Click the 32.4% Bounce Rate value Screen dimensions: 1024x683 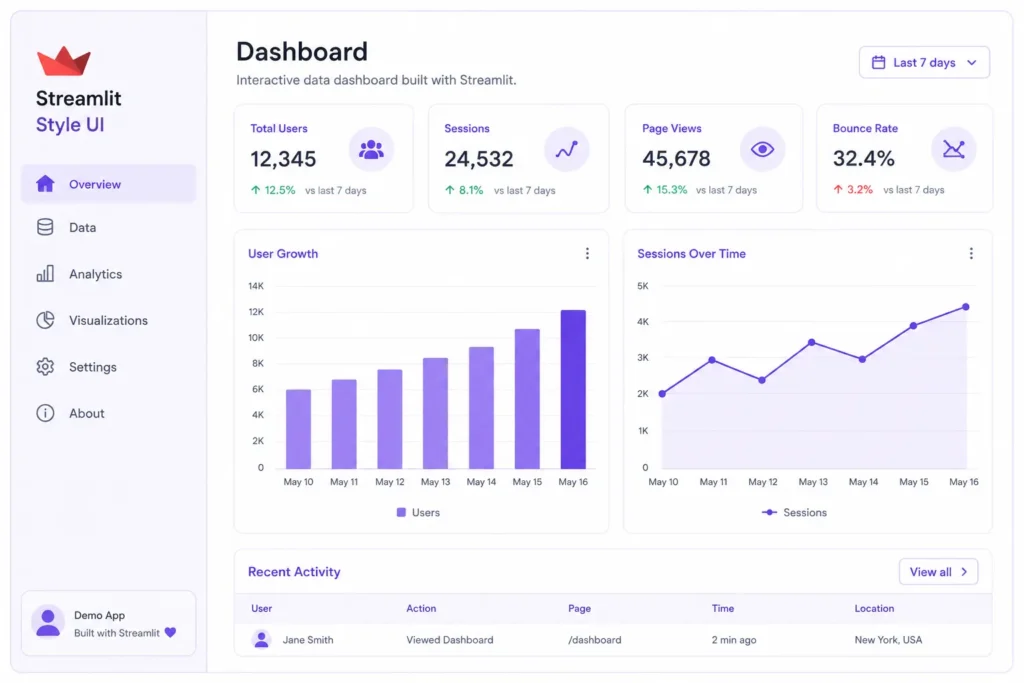click(x=863, y=158)
